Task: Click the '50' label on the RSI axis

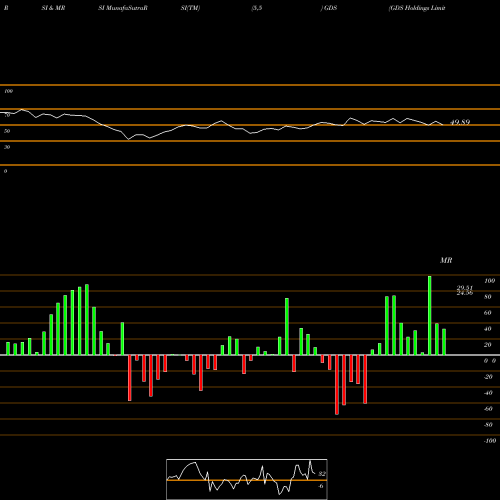Action: tap(7, 131)
